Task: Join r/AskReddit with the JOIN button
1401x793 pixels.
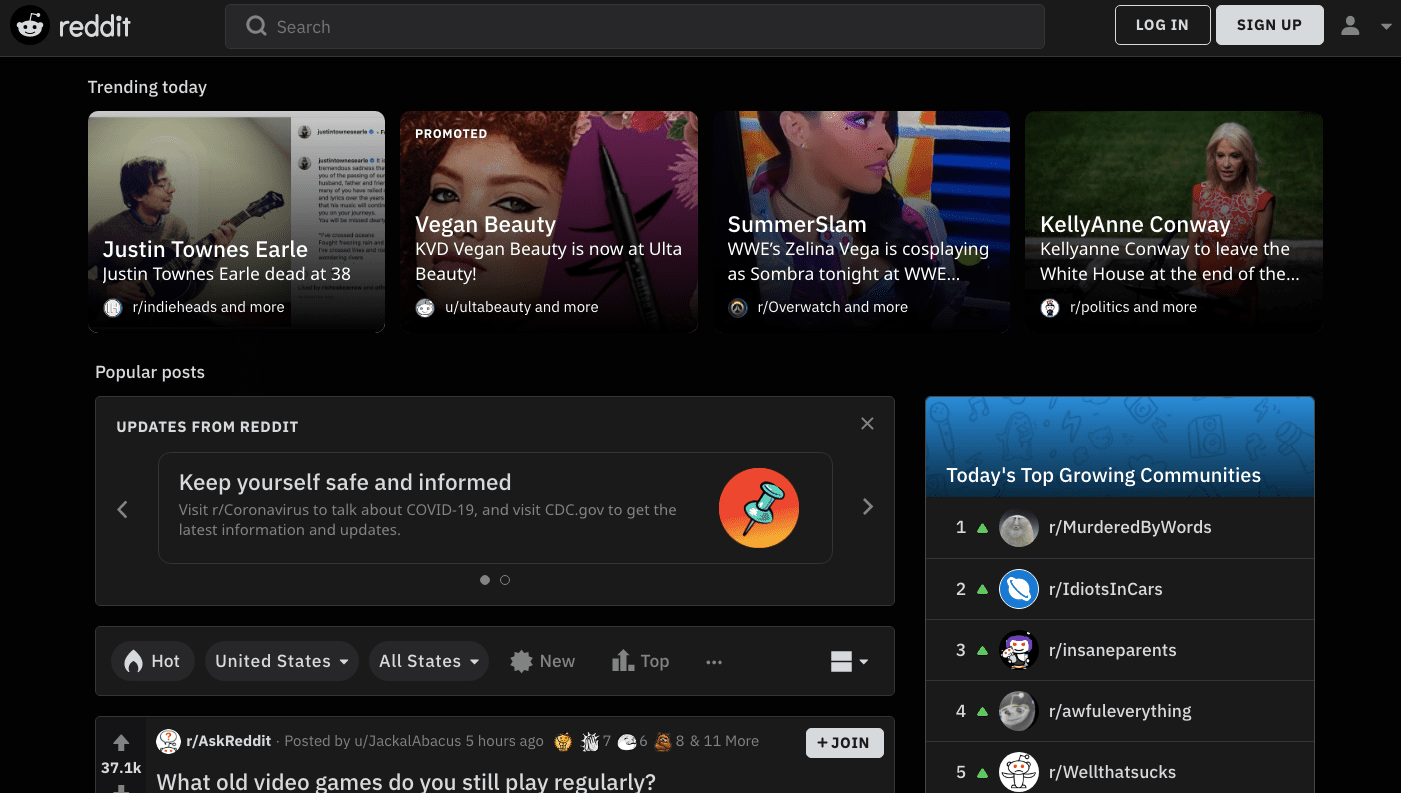Action: [x=844, y=742]
